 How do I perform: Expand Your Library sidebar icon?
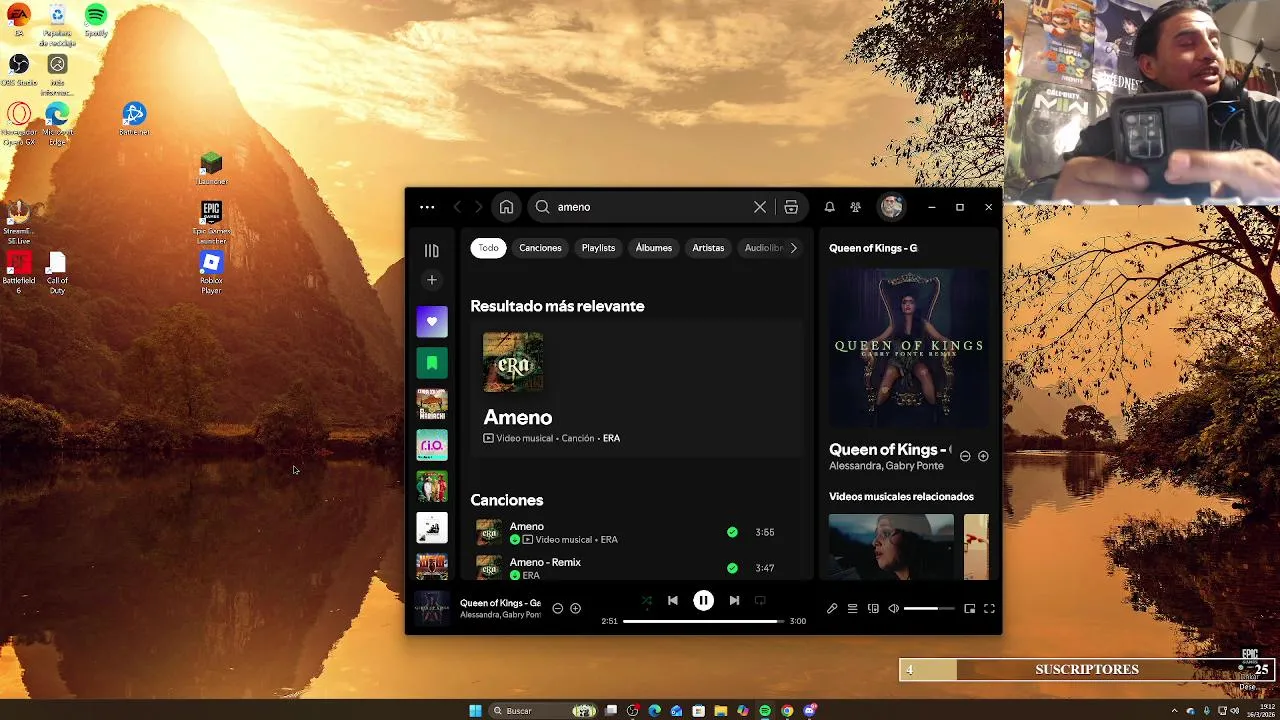(x=432, y=251)
